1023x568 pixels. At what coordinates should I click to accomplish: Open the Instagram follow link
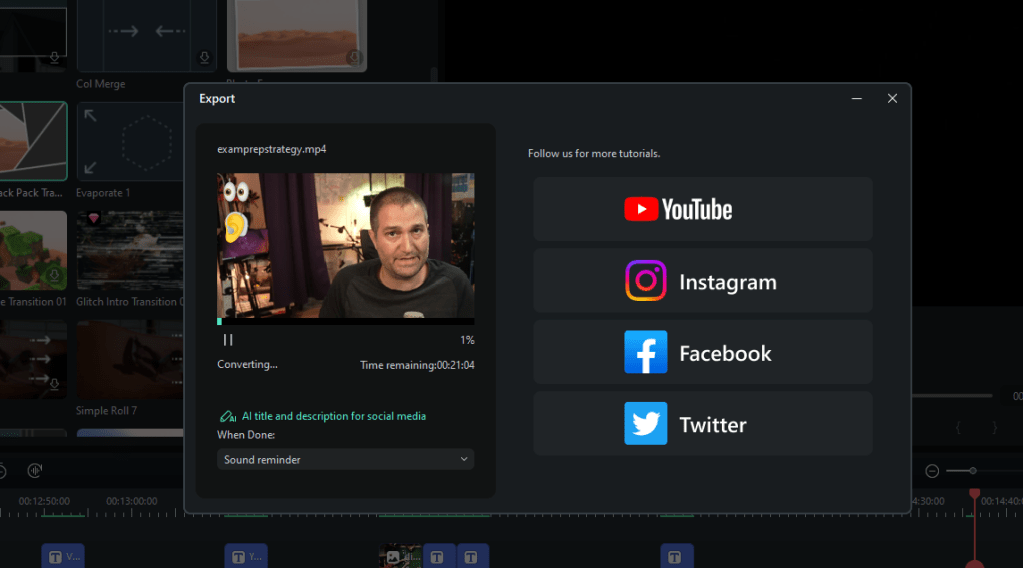tap(703, 280)
